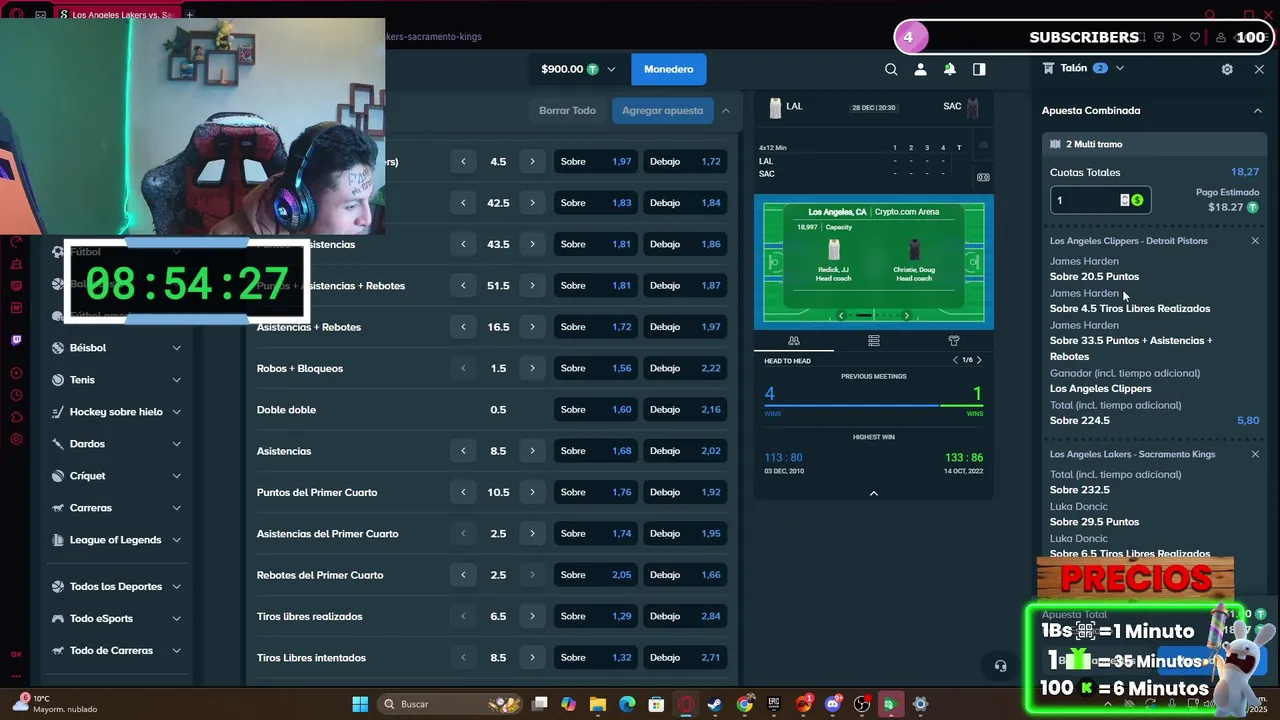Select the jersey lineup tab icon
Screen dimensions: 1280x720
[954, 341]
